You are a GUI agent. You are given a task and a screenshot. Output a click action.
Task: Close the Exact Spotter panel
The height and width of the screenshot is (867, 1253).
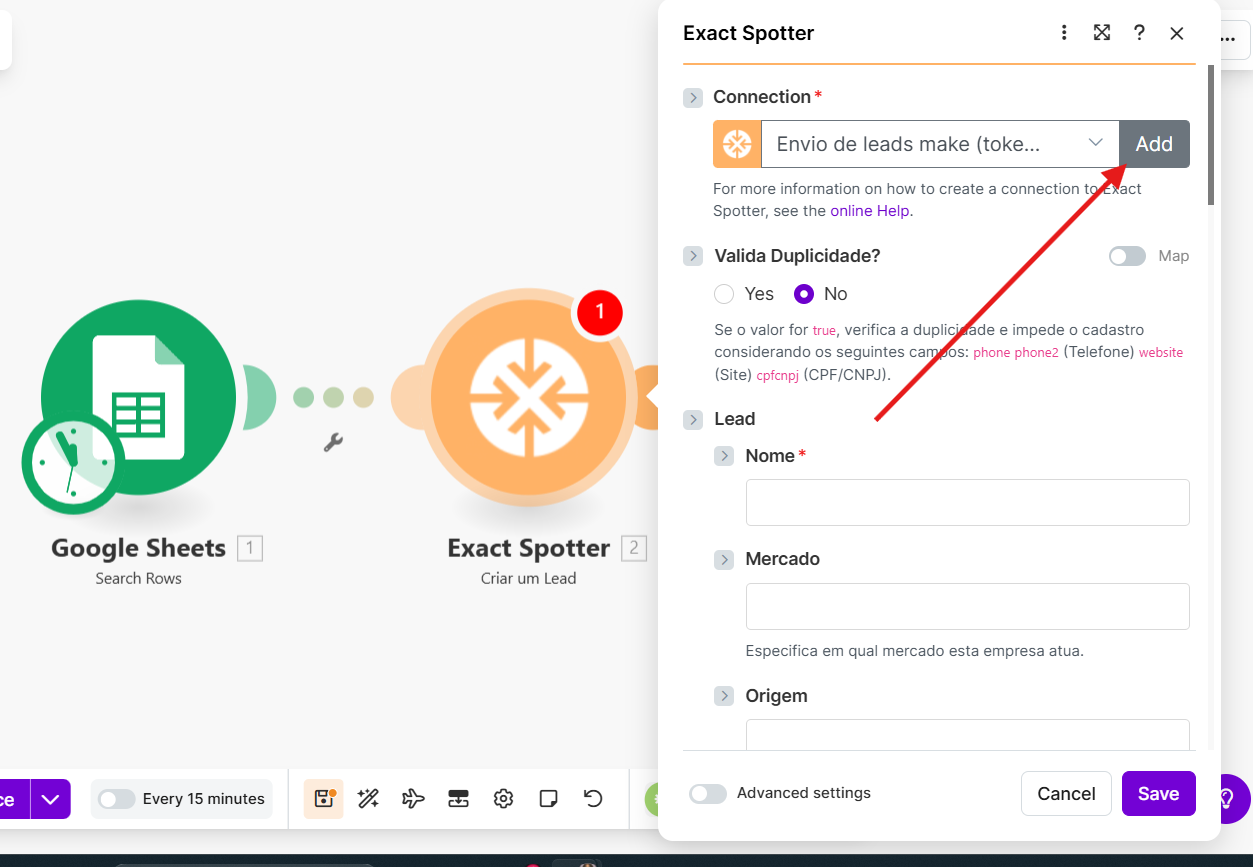pyautogui.click(x=1177, y=33)
